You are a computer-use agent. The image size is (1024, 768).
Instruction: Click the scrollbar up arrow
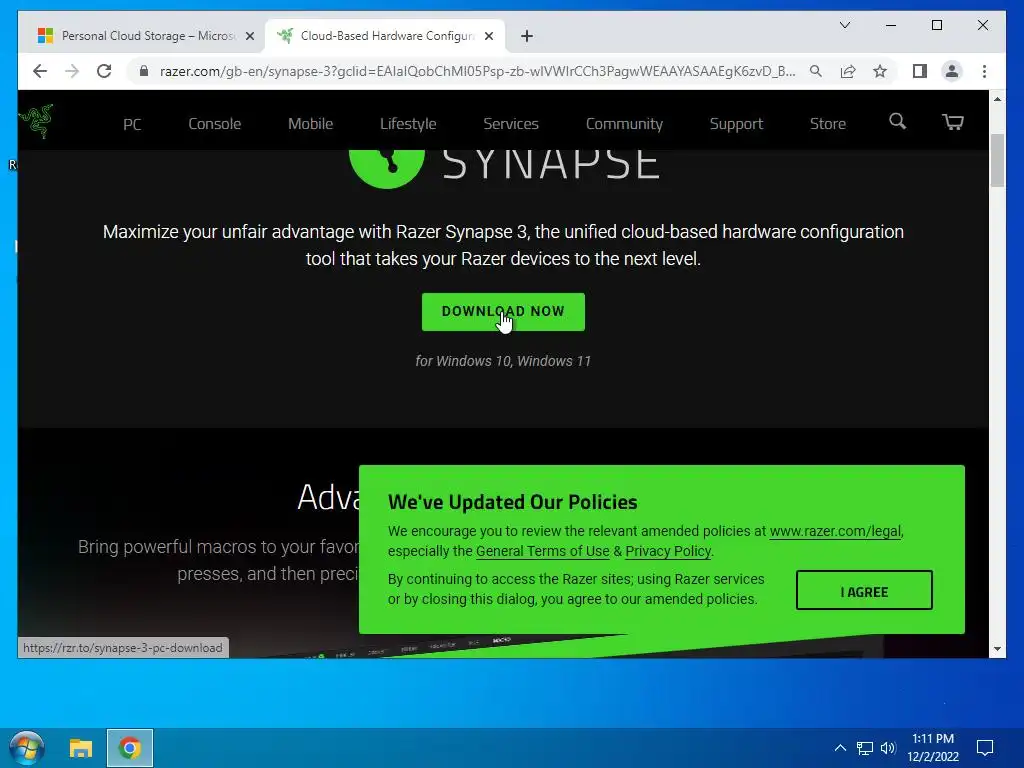pos(997,99)
